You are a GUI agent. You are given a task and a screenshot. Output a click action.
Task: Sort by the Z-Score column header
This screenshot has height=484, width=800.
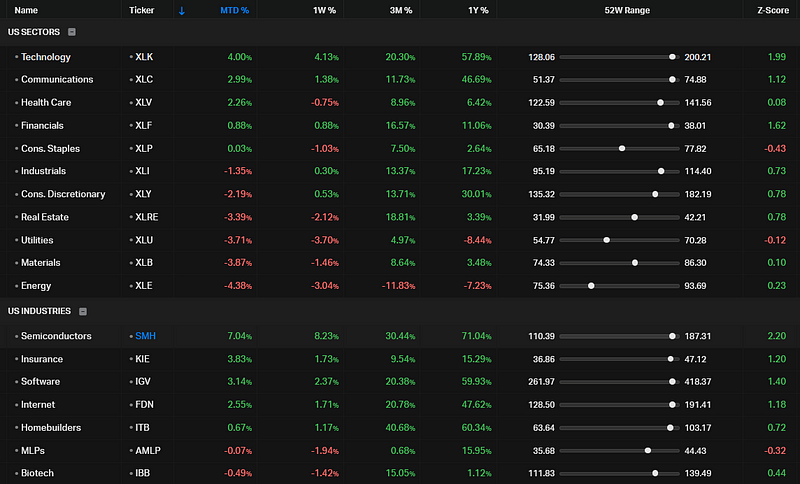coord(773,10)
